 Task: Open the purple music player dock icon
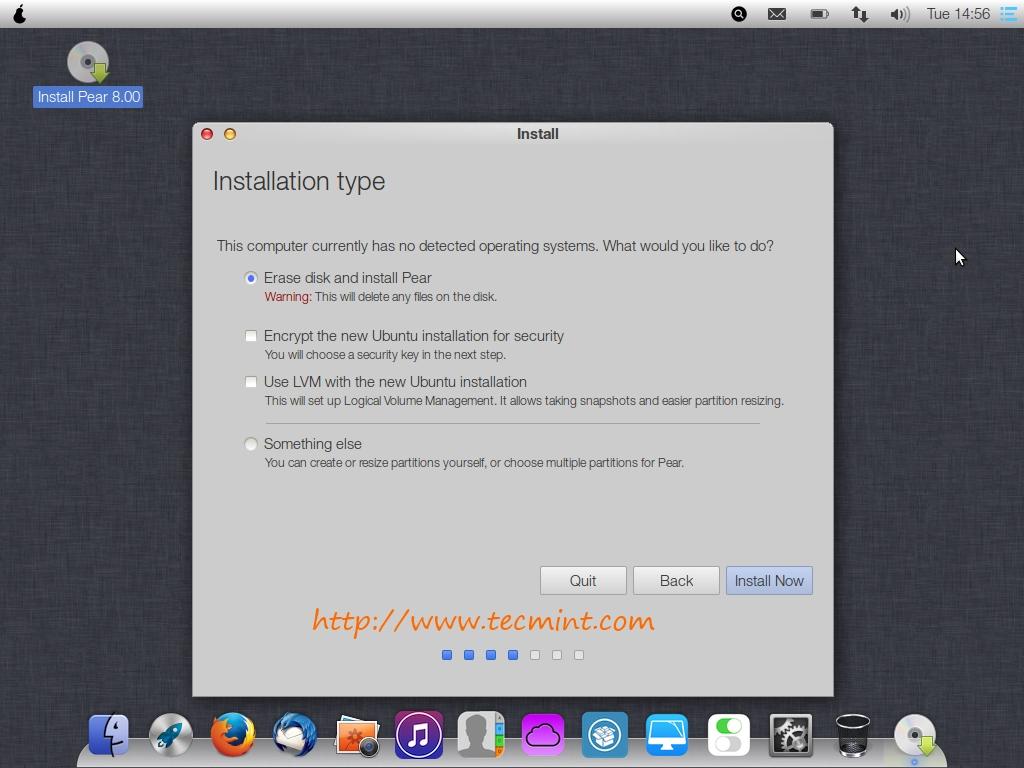click(419, 736)
